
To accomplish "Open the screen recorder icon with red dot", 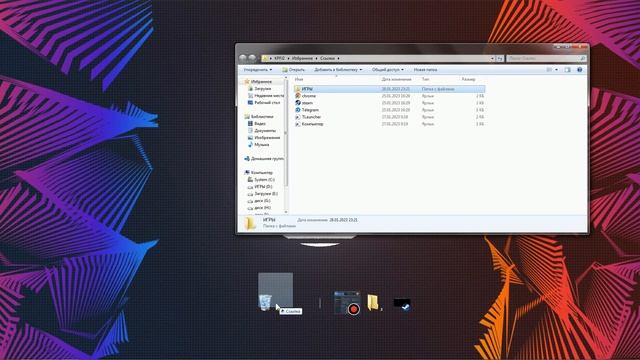I will 347,303.
